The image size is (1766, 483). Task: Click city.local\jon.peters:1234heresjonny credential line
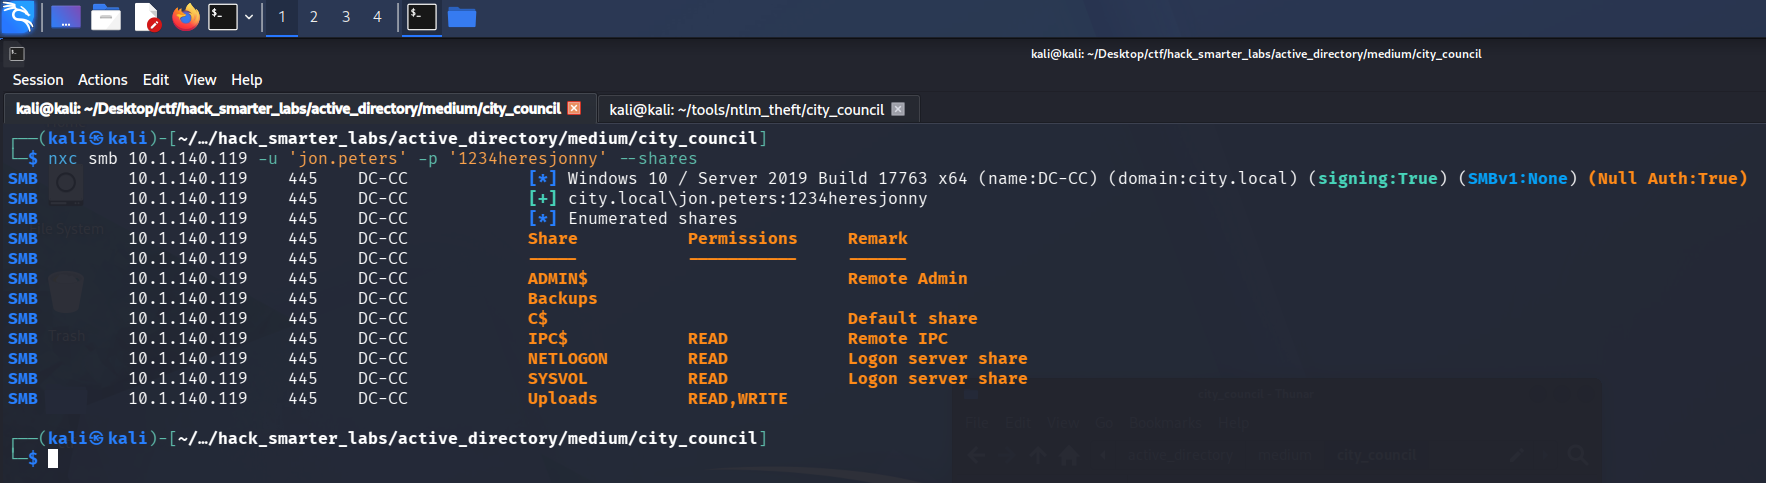748,199
